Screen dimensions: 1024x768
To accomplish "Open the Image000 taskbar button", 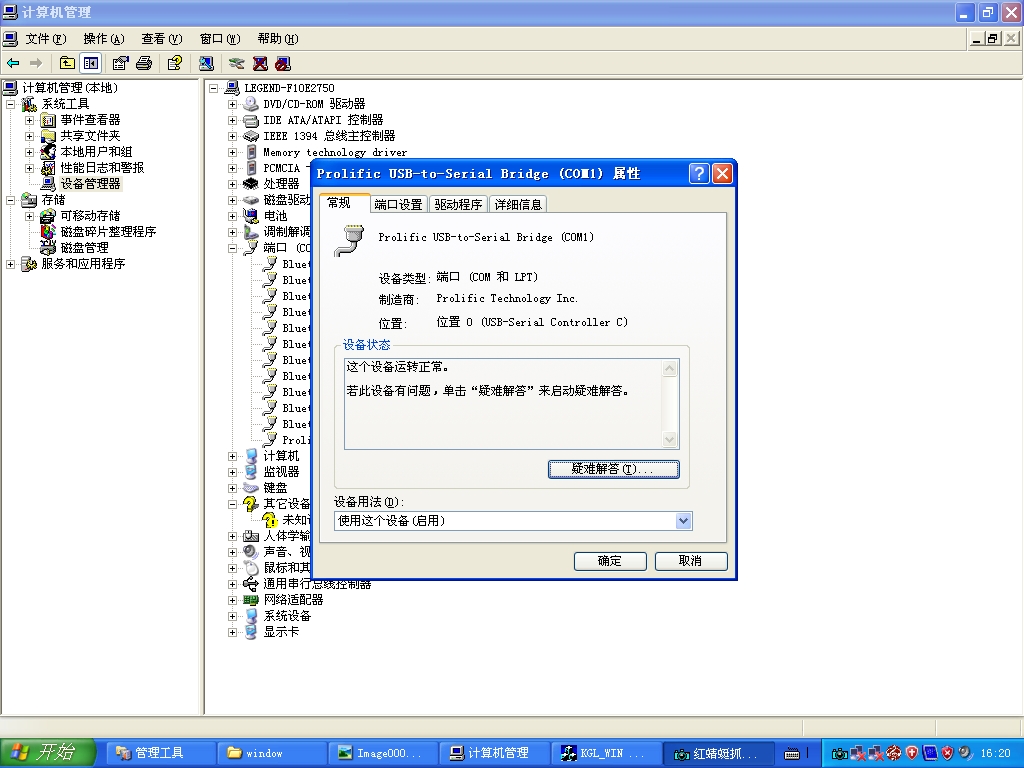I will (381, 754).
